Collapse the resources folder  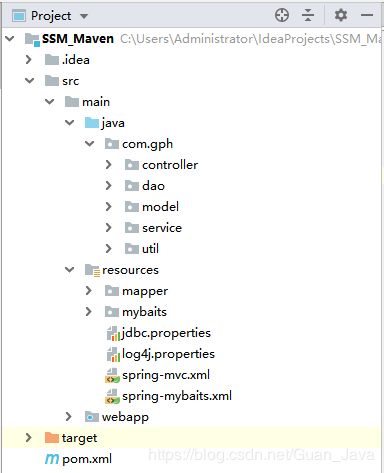[x=69, y=269]
